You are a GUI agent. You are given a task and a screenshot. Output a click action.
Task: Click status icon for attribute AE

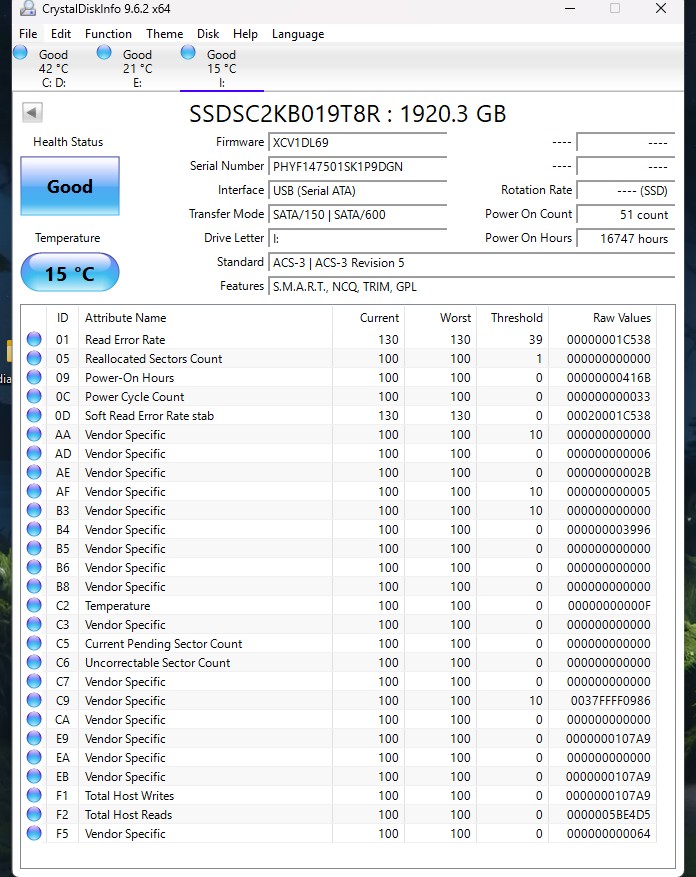pos(34,472)
